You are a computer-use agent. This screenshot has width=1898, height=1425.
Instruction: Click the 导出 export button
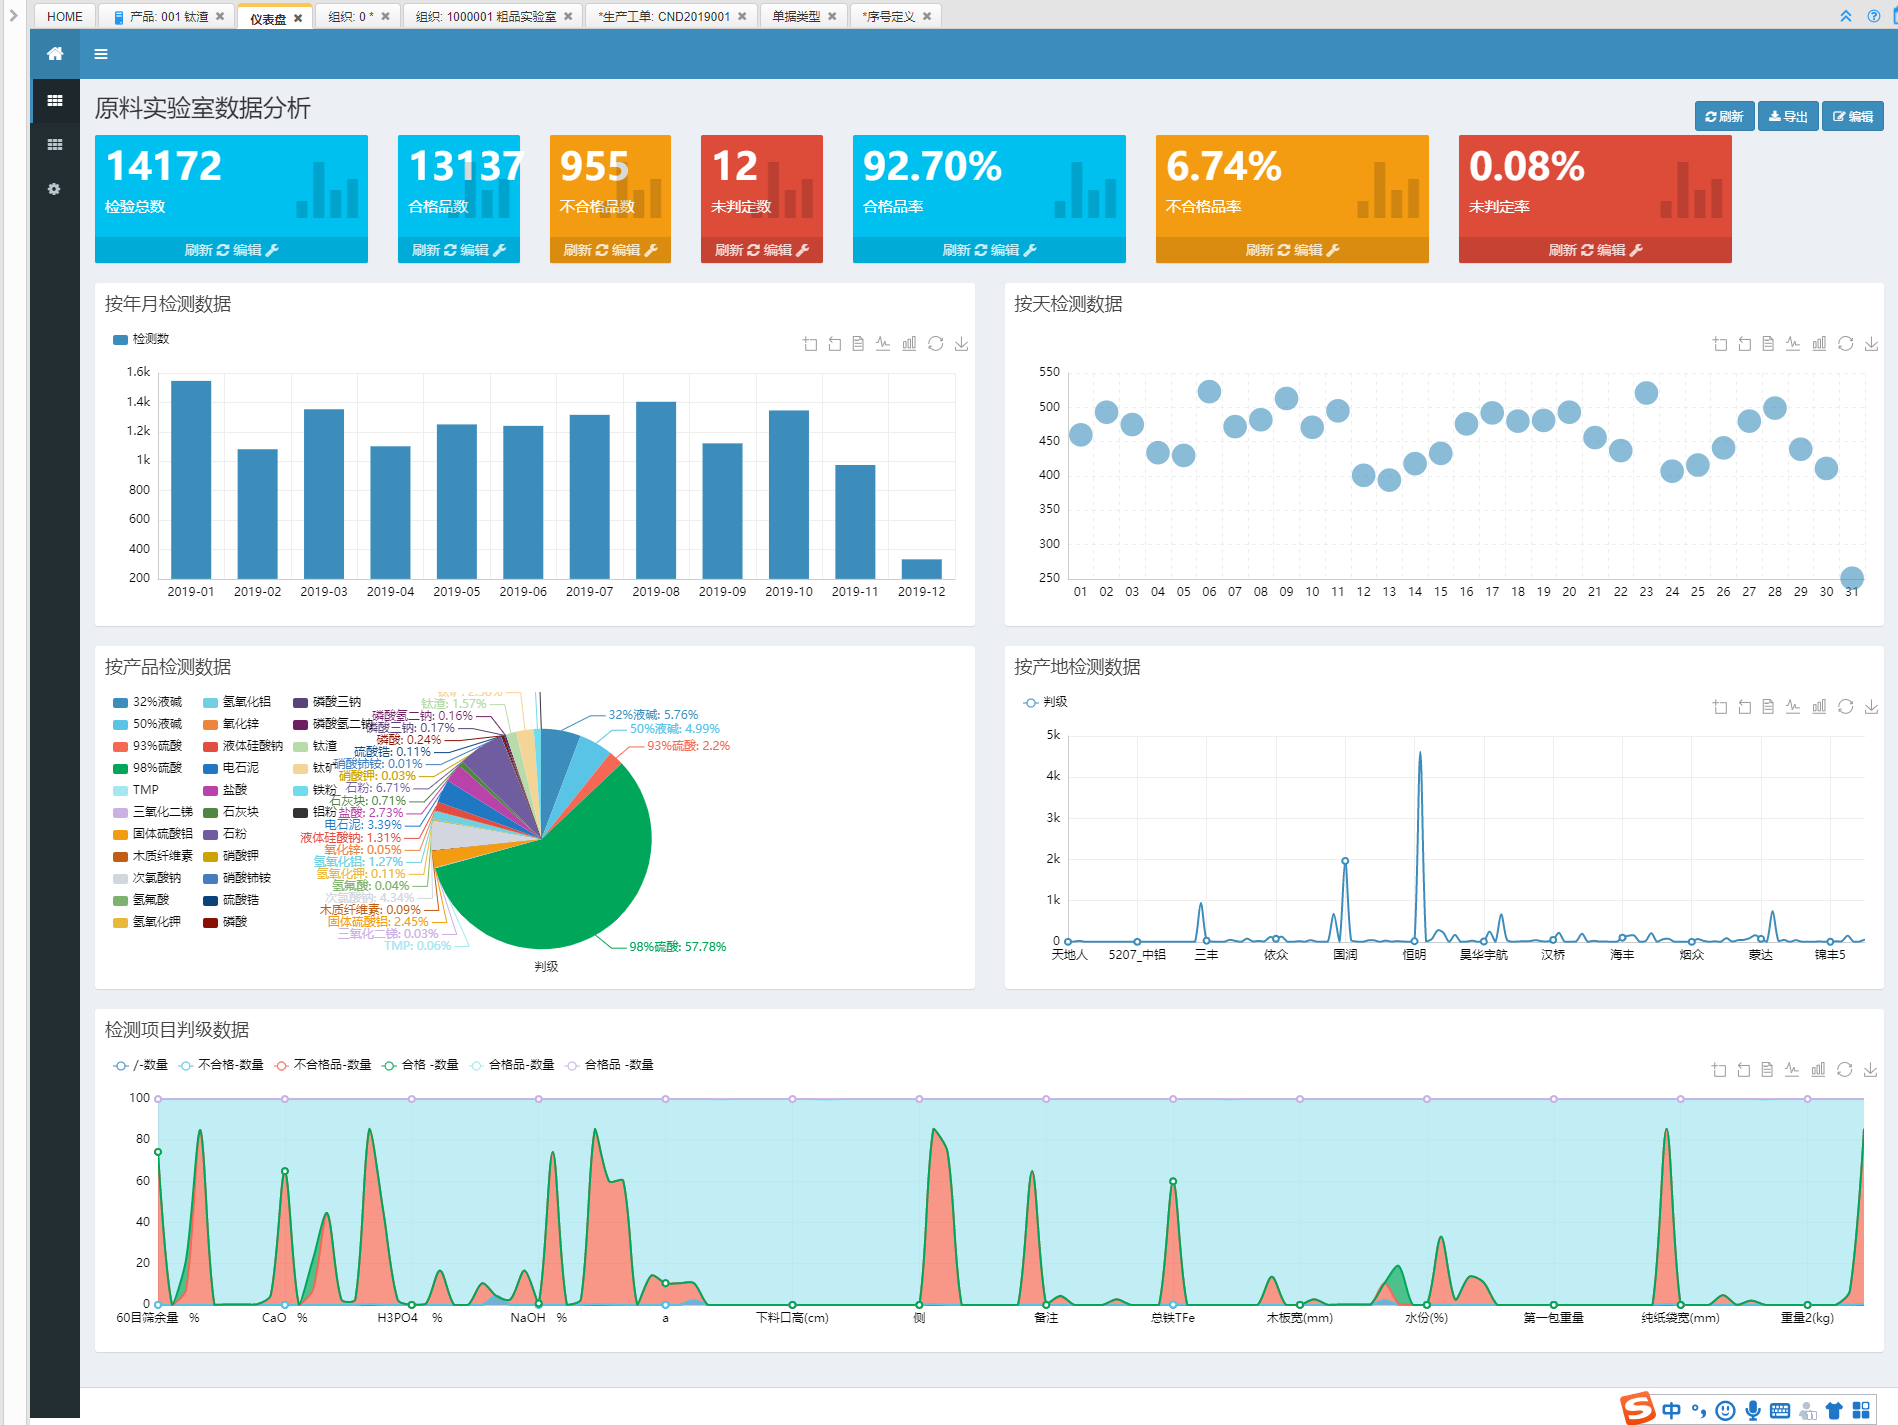(1788, 116)
